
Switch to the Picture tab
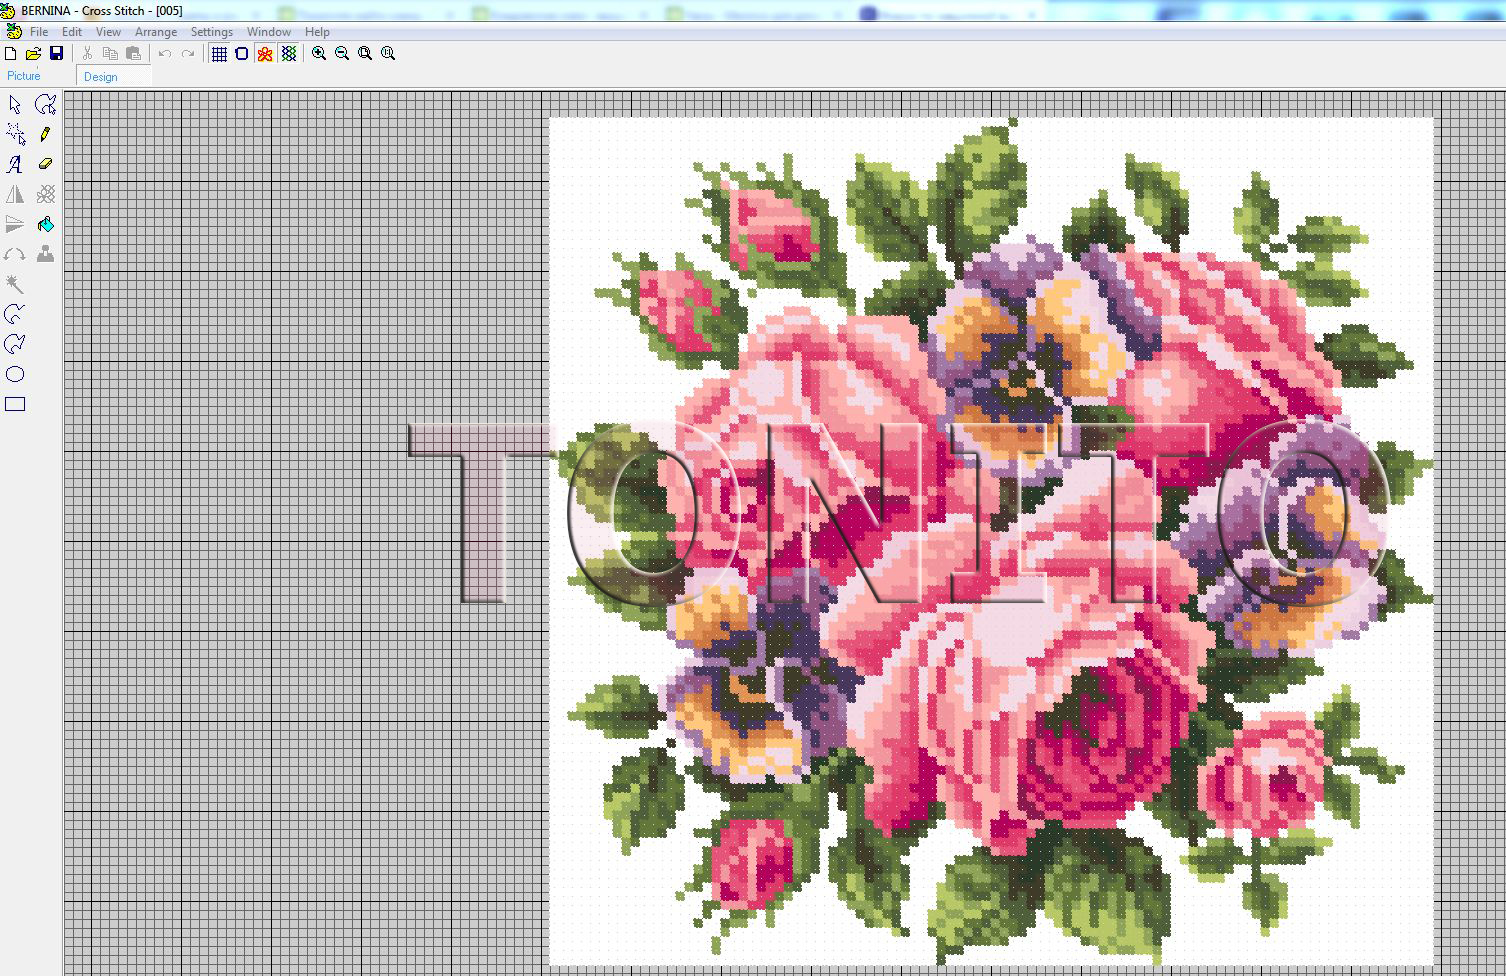(24, 76)
